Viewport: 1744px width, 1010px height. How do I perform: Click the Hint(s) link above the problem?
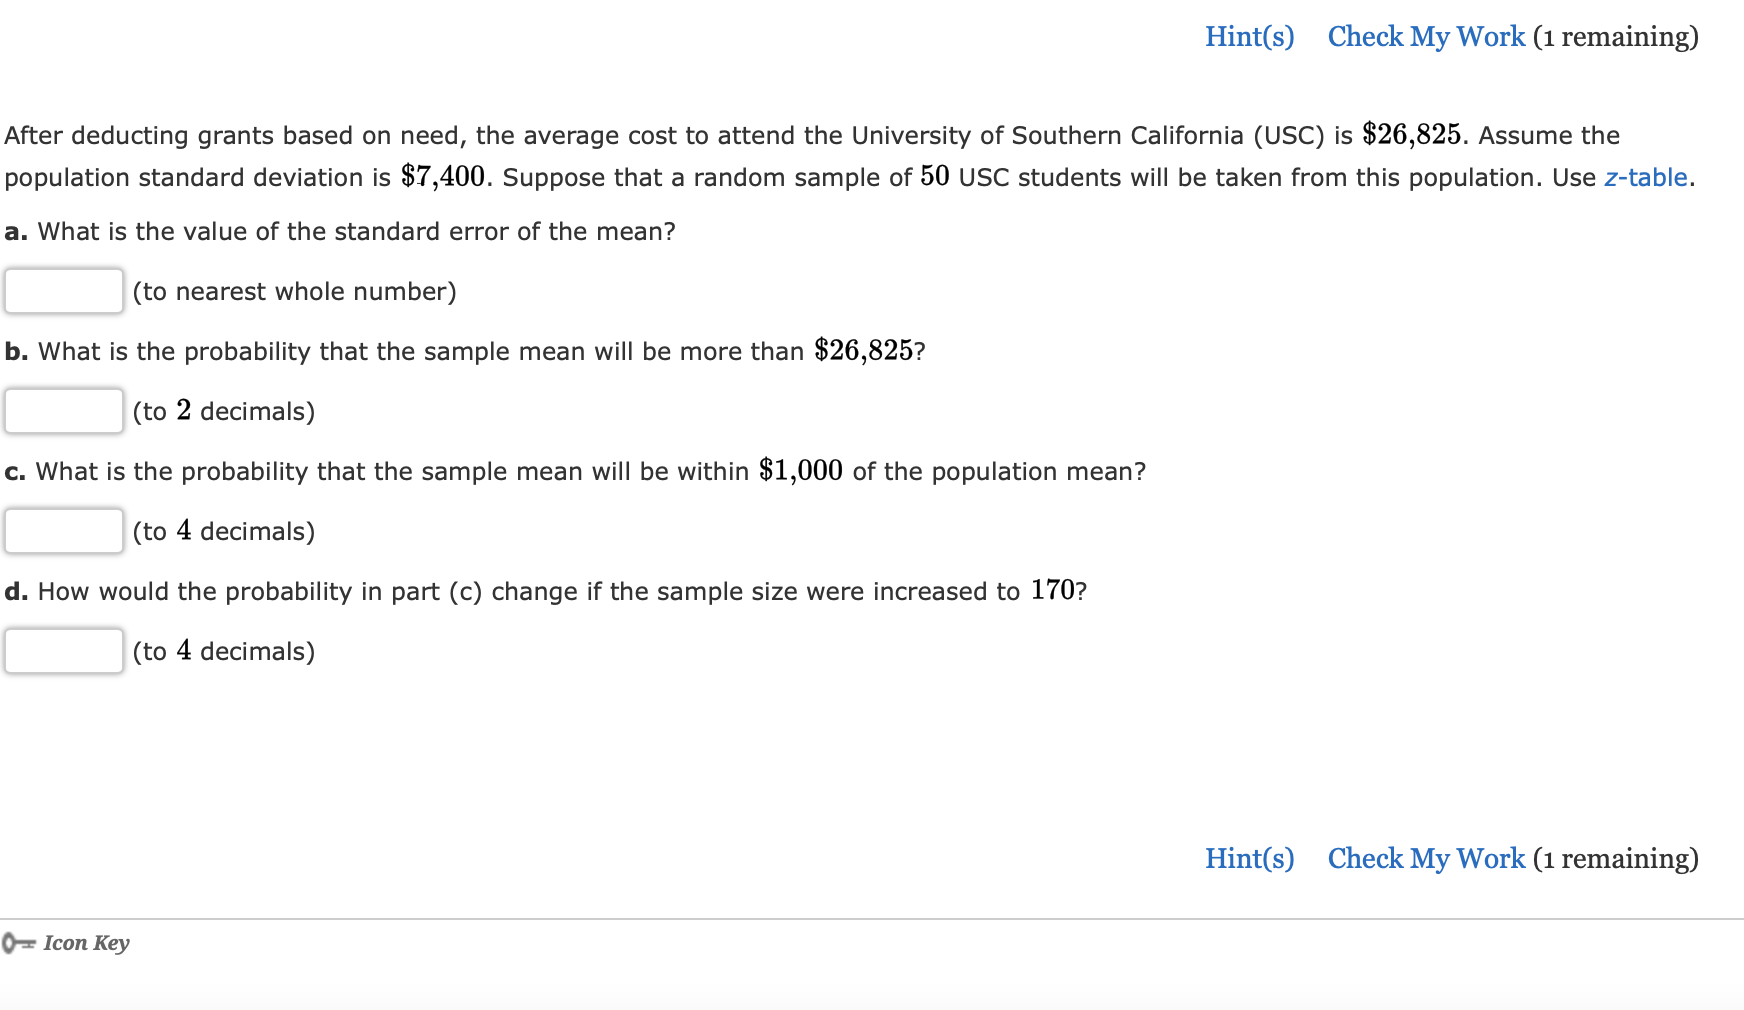pyautogui.click(x=1250, y=36)
